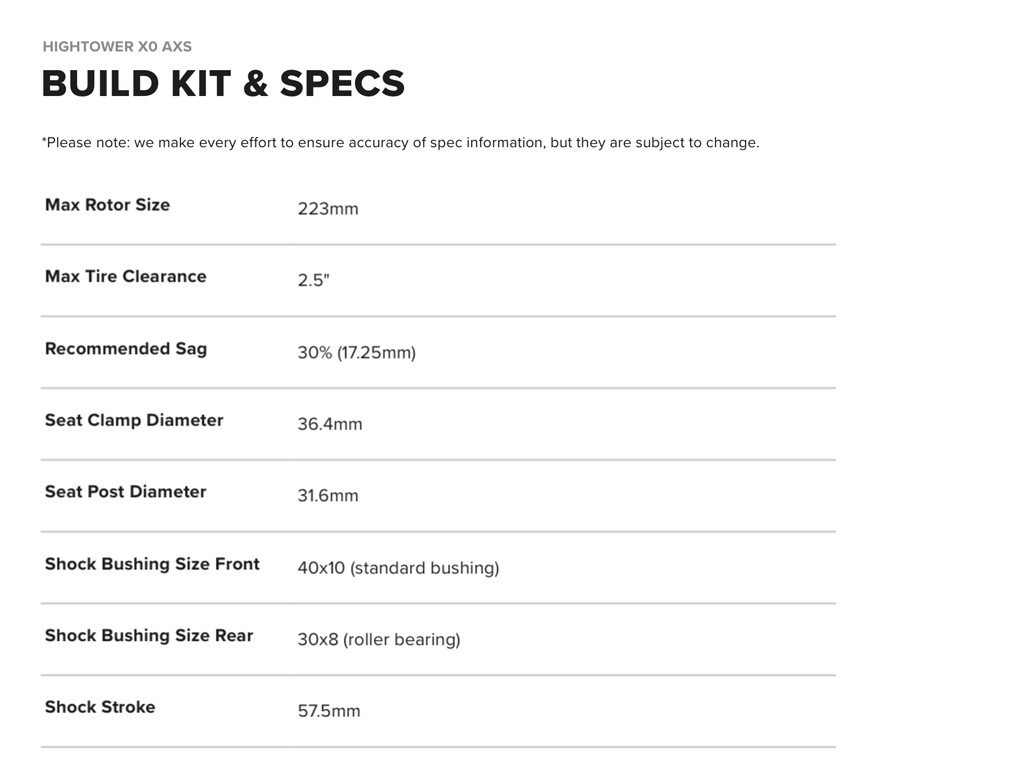Select the Seat Clamp Diameter label
This screenshot has width=1024, height=768.
[x=134, y=420]
